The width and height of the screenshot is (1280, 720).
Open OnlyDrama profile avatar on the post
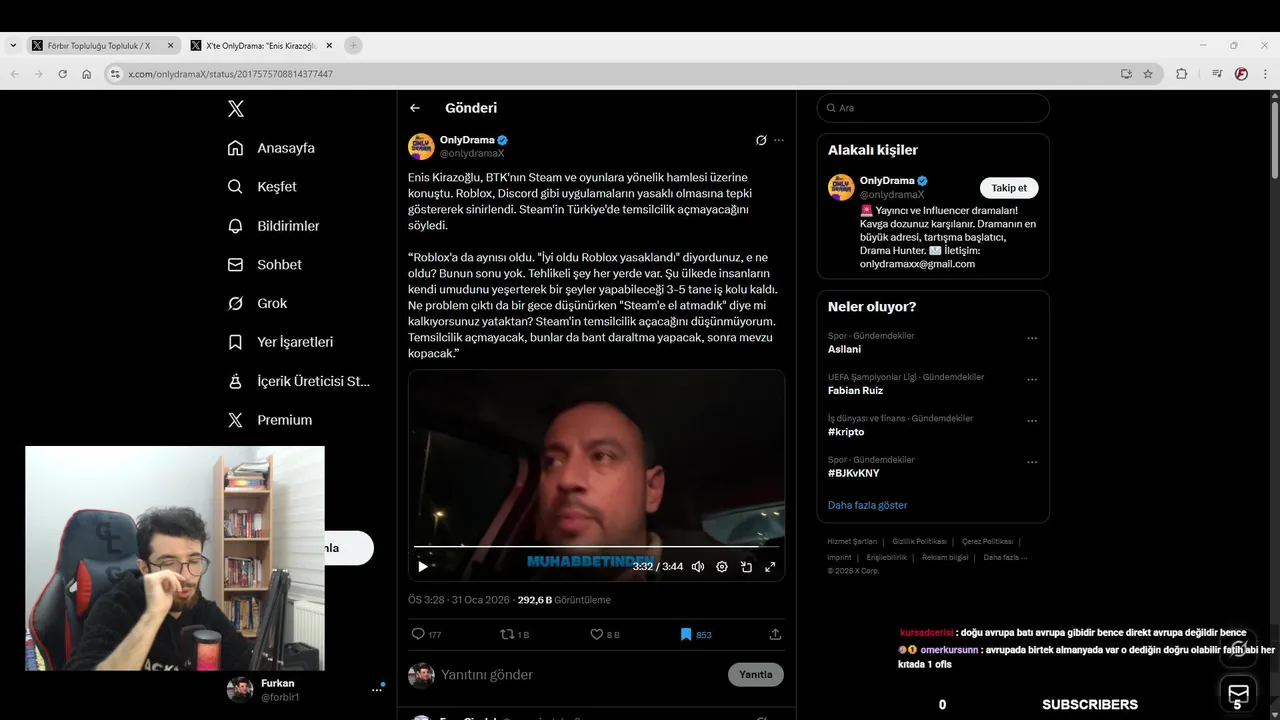coord(421,146)
